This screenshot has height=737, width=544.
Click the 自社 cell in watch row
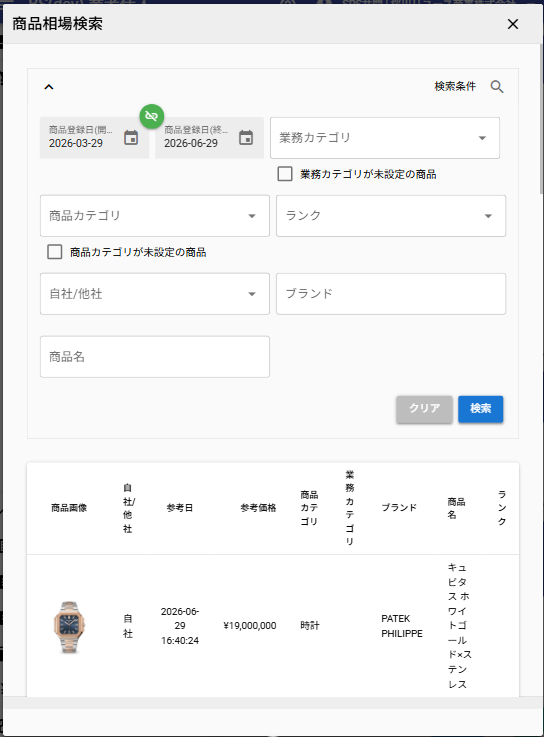pyautogui.click(x=128, y=626)
